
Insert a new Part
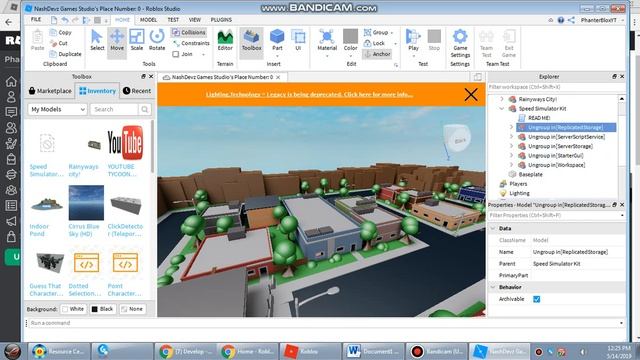click(x=277, y=40)
